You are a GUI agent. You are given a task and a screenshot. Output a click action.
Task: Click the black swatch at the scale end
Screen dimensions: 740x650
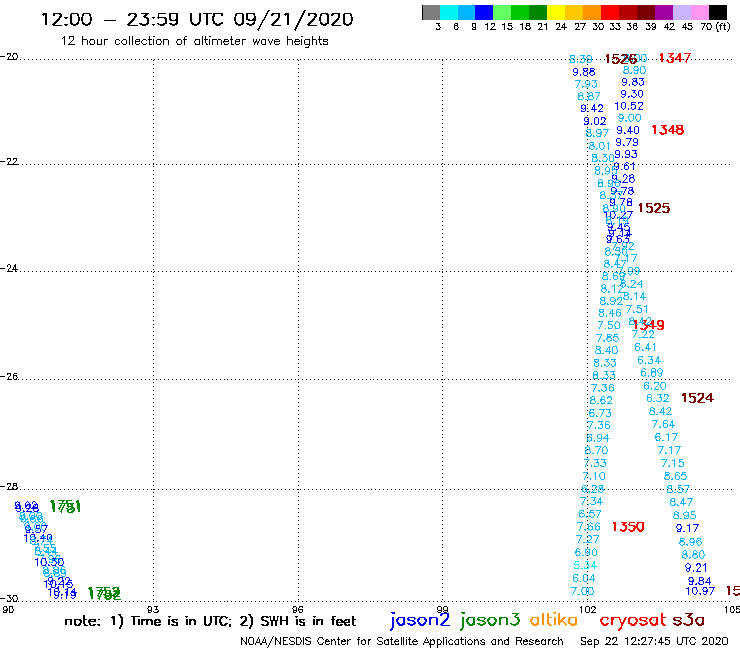718,12
